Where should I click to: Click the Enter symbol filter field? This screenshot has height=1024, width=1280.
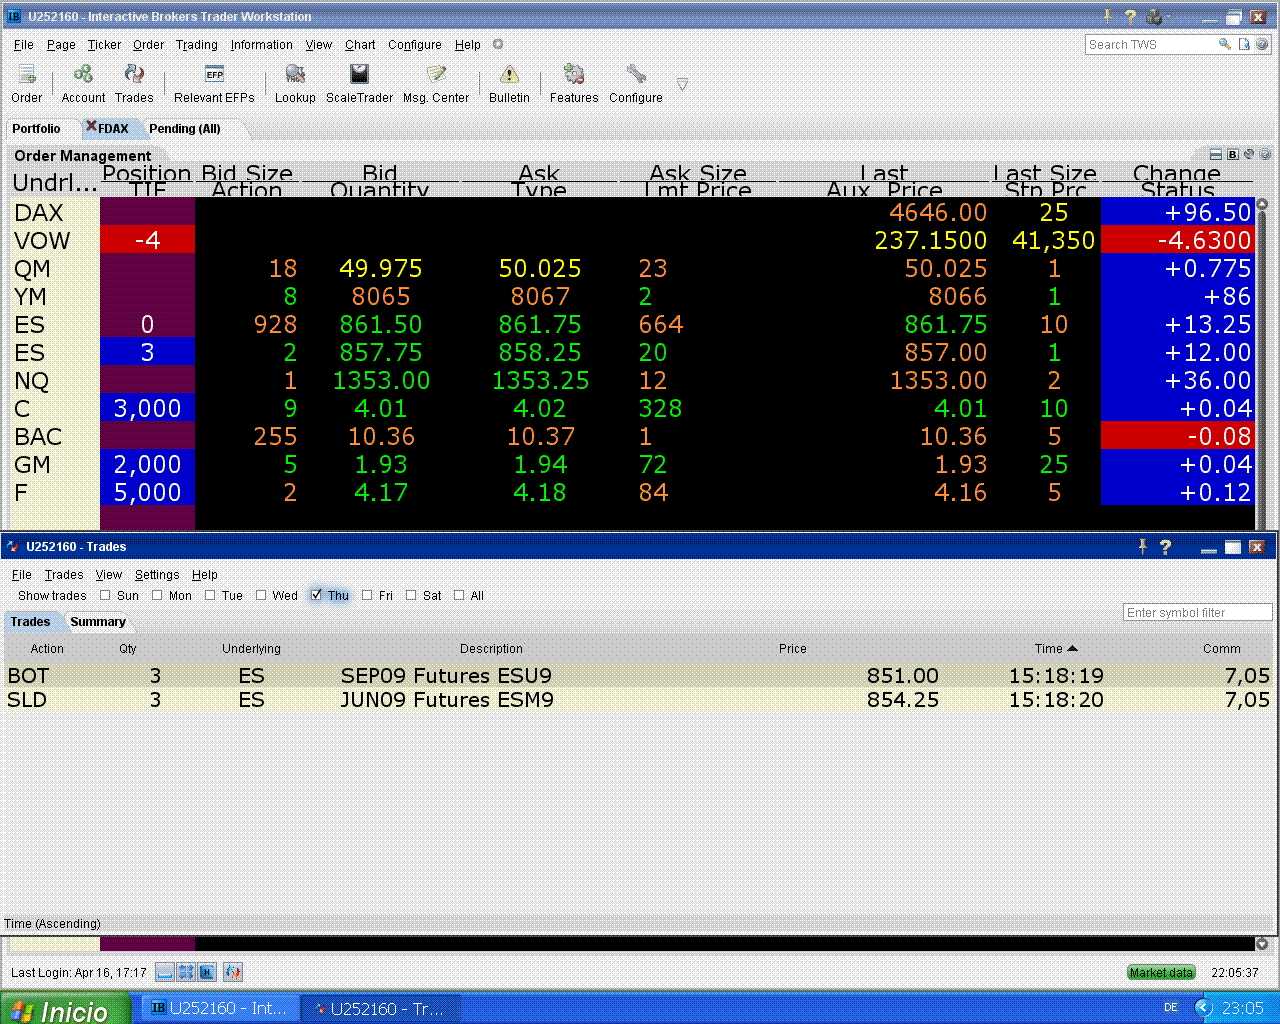point(1197,613)
